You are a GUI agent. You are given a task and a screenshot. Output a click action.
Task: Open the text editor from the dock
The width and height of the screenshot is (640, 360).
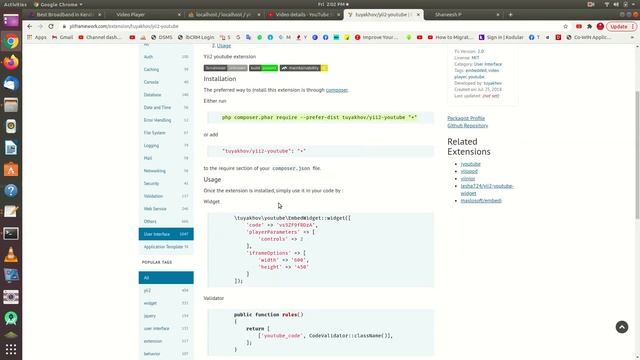tap(11, 211)
